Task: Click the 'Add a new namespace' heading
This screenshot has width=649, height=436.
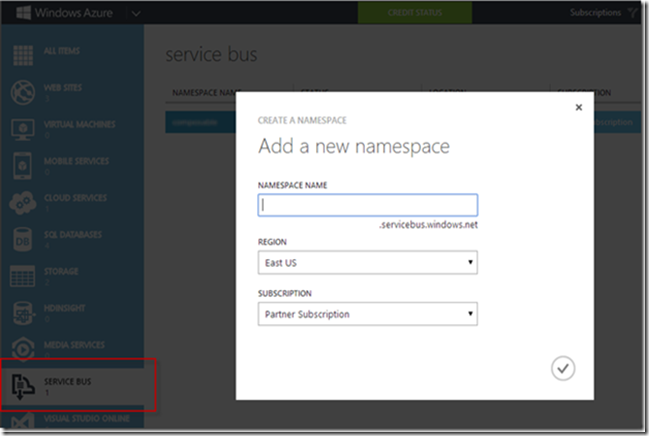Action: [354, 146]
